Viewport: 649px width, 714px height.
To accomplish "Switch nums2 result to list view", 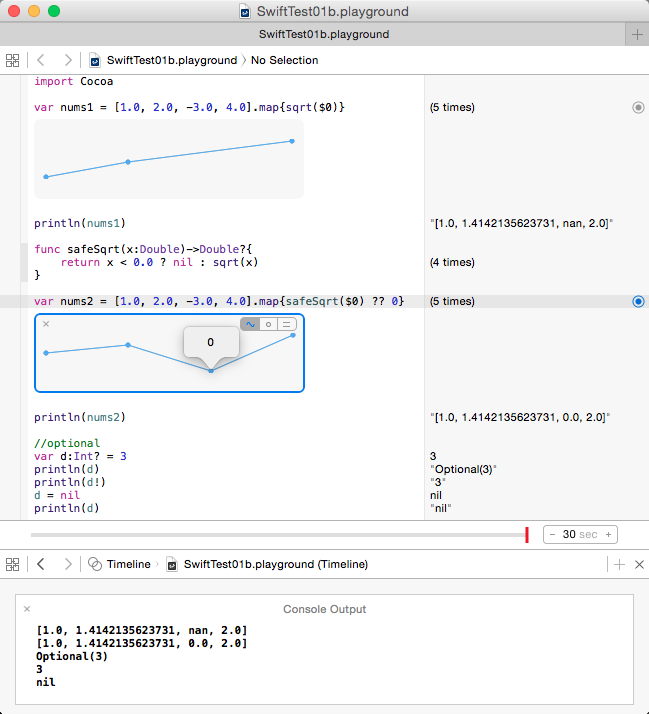I will [286, 324].
